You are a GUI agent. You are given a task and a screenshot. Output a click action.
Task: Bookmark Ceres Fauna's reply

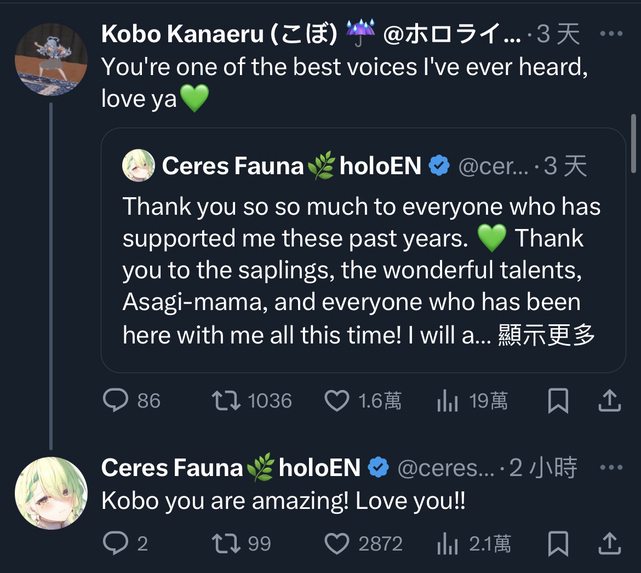559,543
